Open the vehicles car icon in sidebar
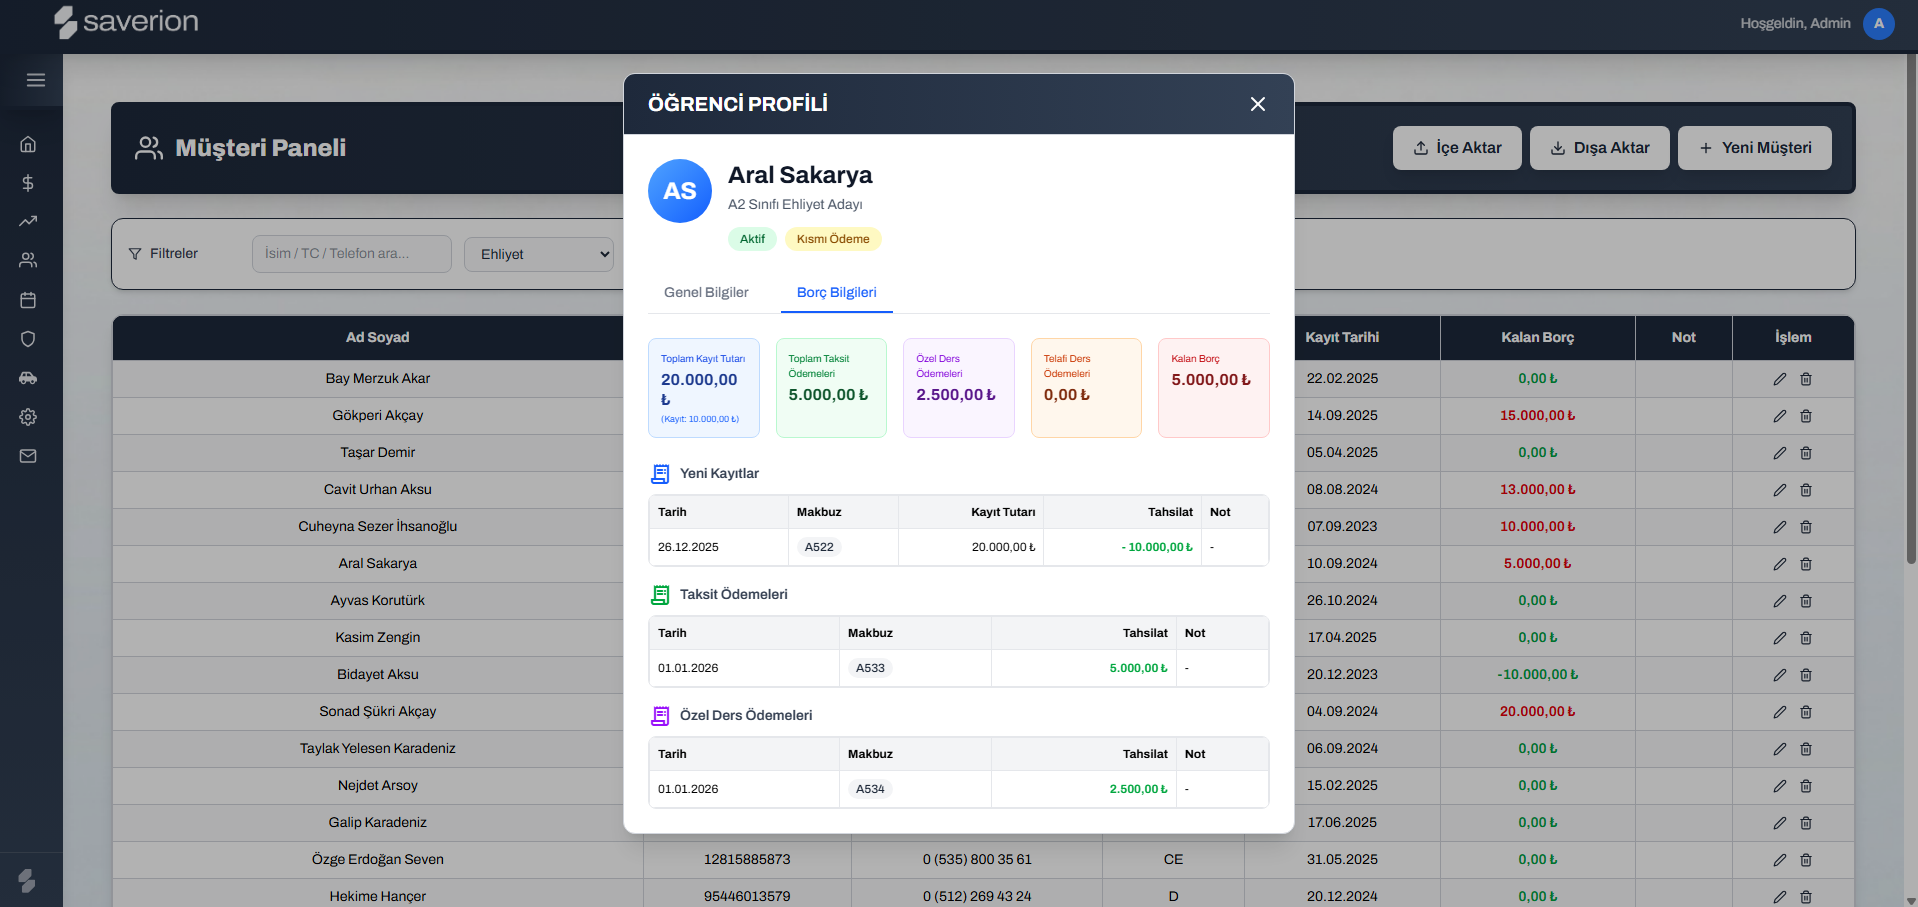Screen dimensions: 1918x907 (x=28, y=378)
